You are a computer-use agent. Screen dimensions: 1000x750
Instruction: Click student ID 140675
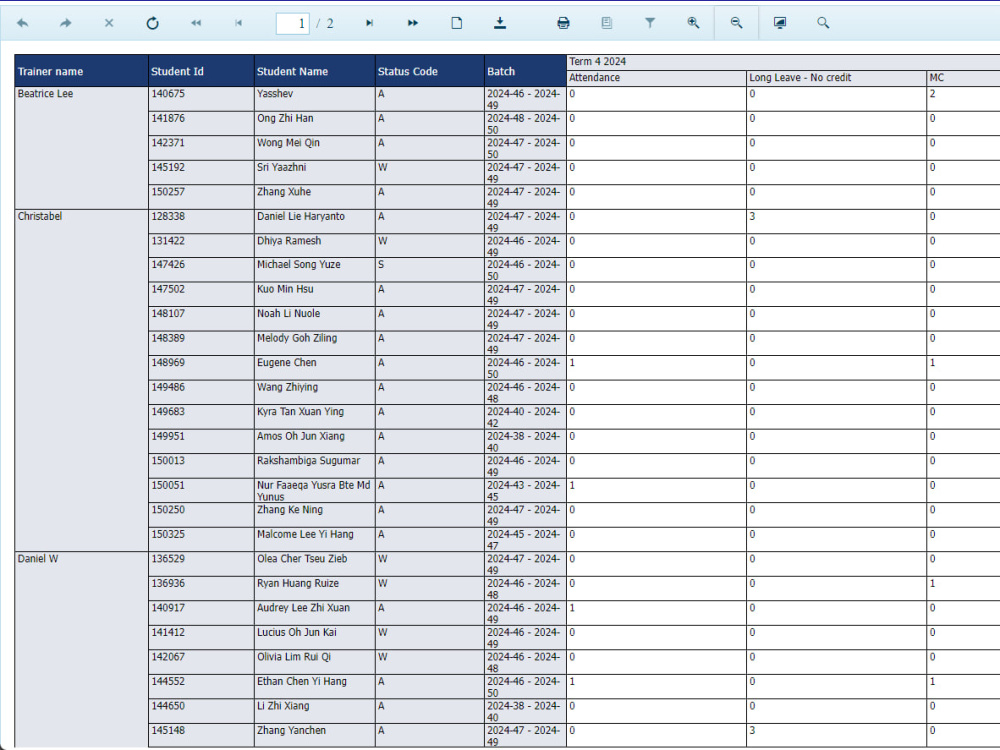(x=168, y=94)
